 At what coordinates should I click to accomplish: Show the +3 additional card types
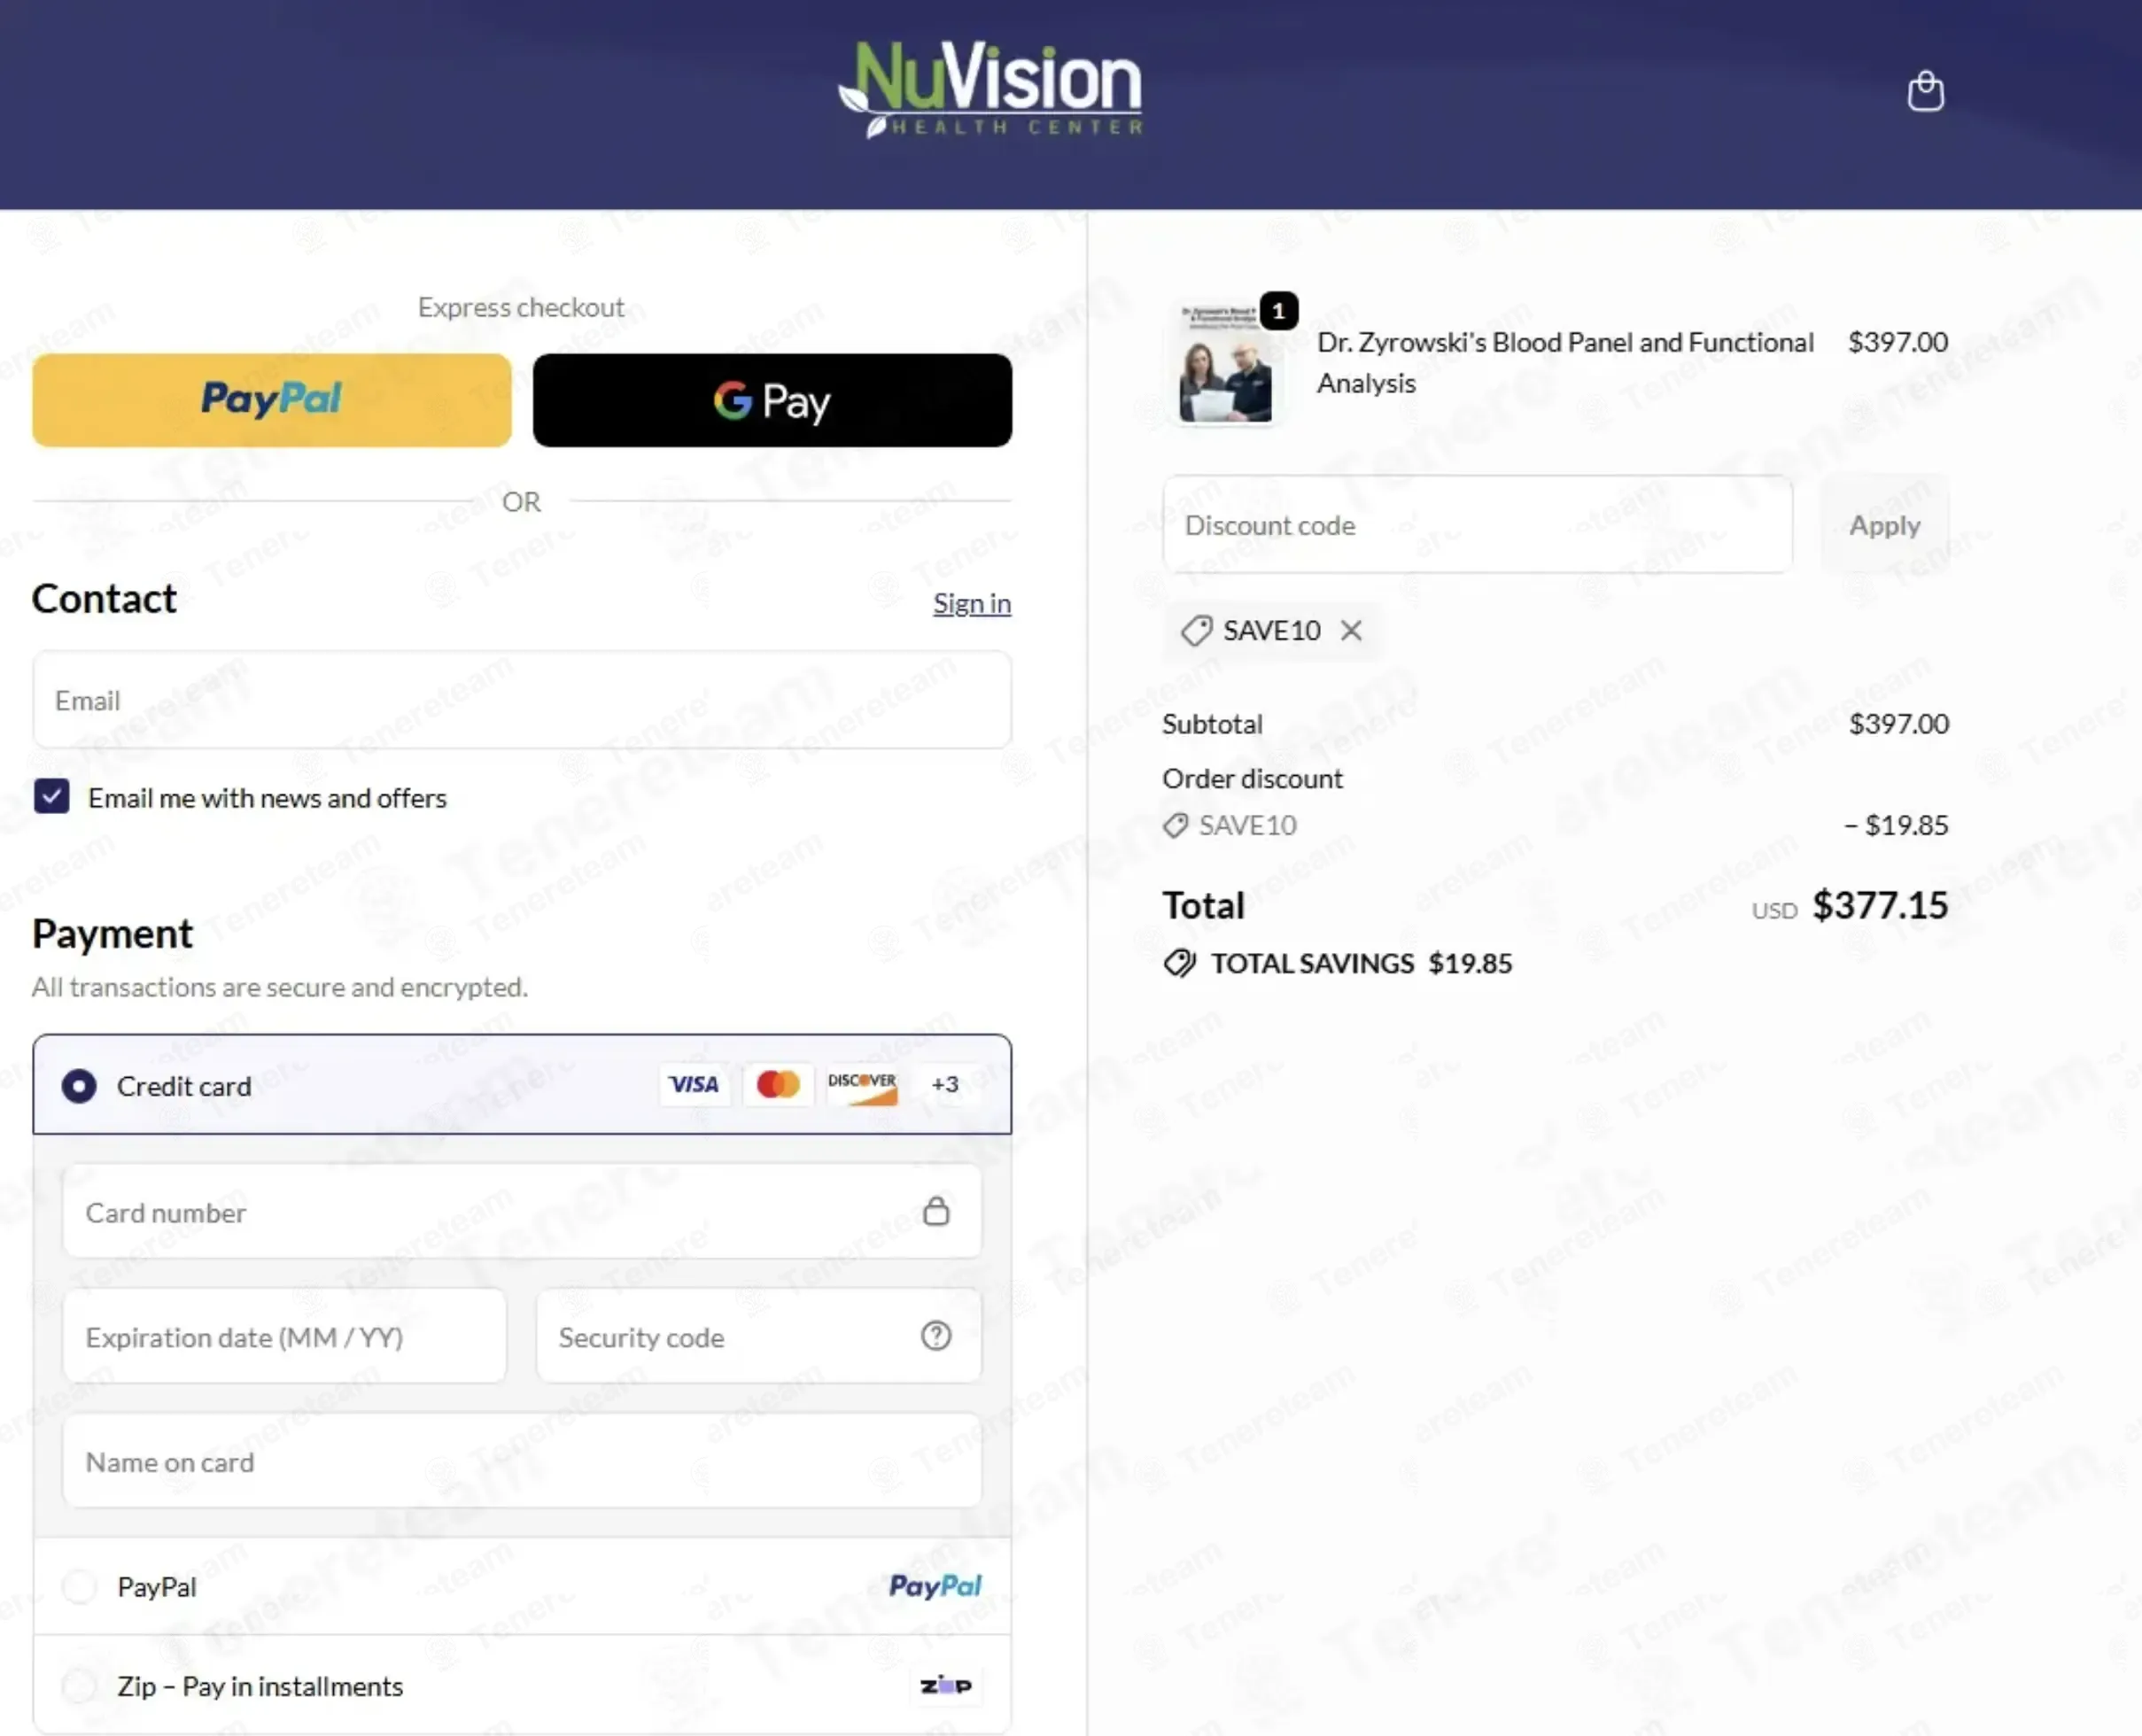coord(945,1085)
